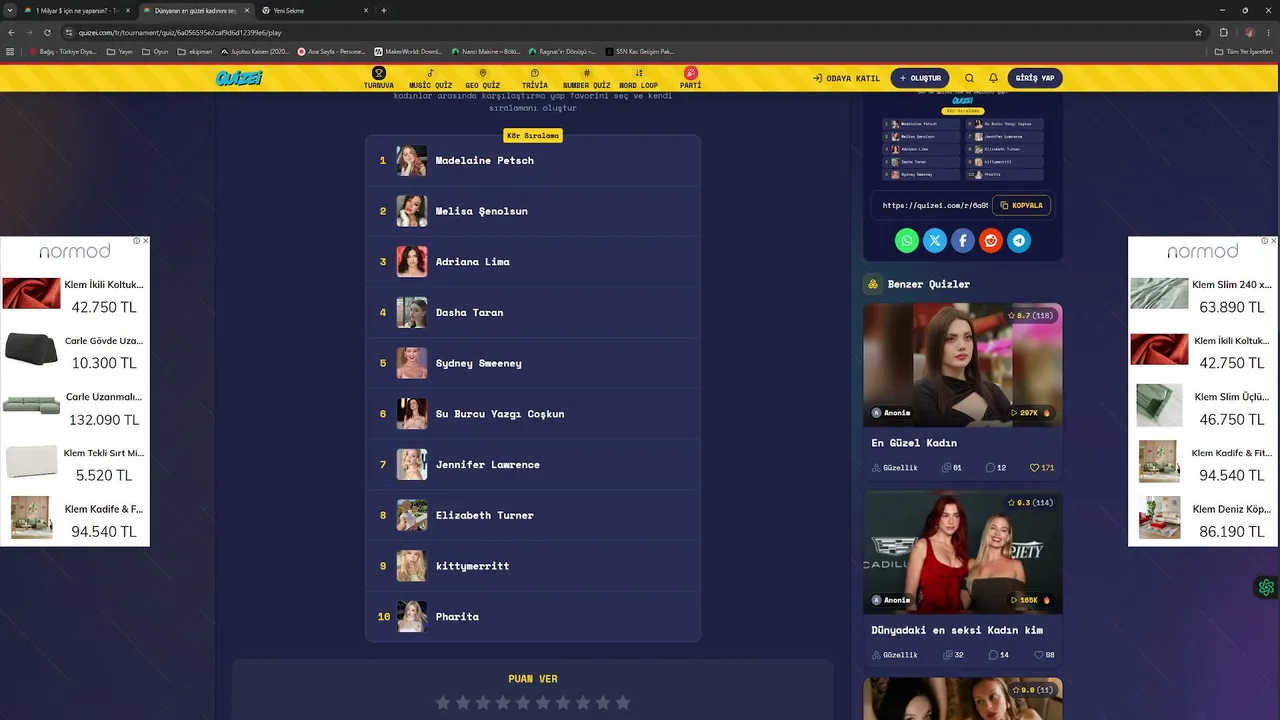Screen dimensions: 1280x720
Task: Open the tab search chevron in the browser
Action: (x=10, y=10)
